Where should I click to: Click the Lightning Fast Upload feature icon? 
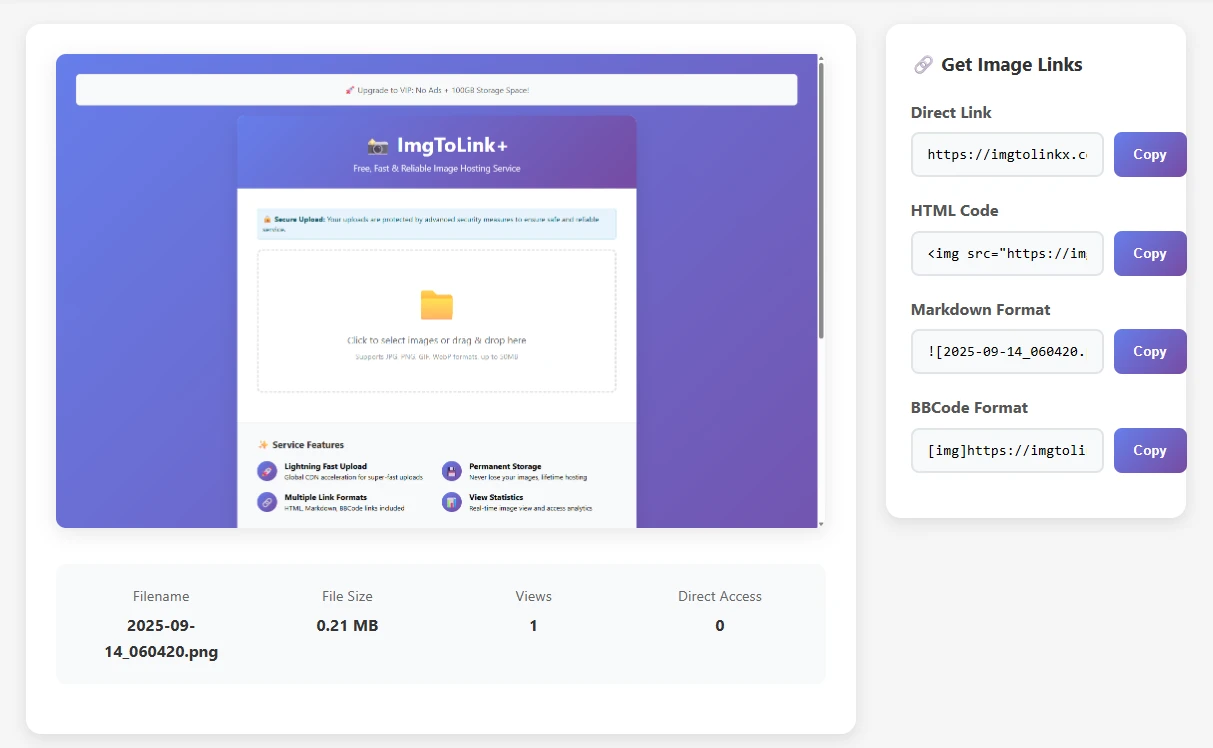click(267, 472)
